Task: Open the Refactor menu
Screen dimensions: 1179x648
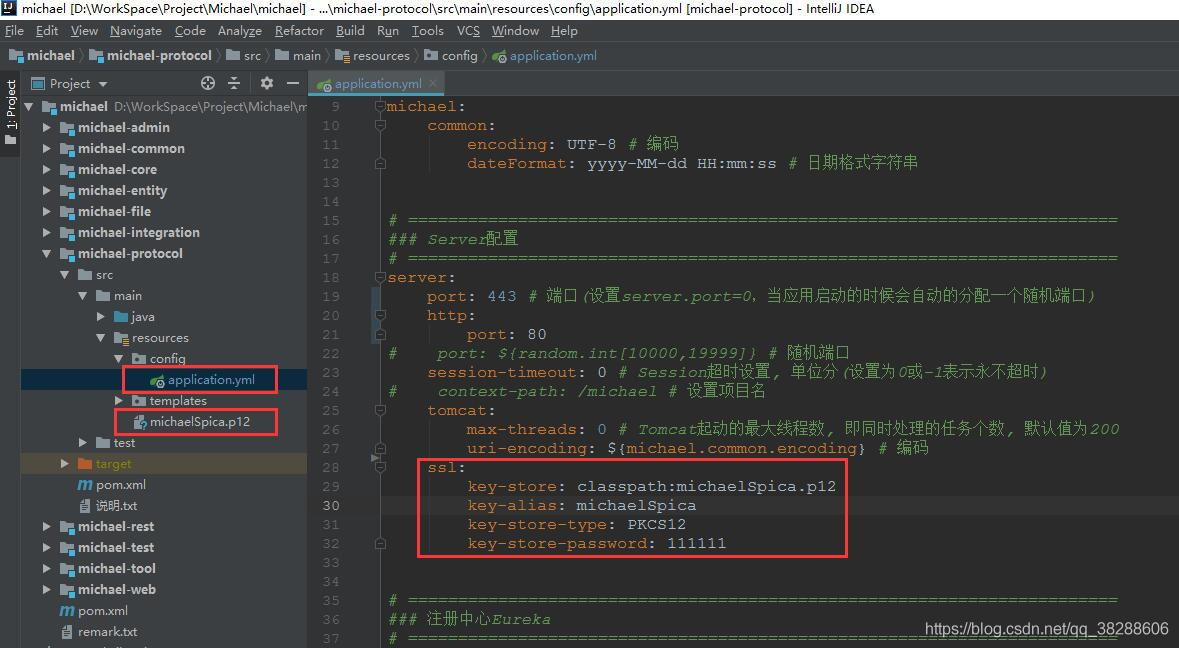Action: tap(298, 31)
